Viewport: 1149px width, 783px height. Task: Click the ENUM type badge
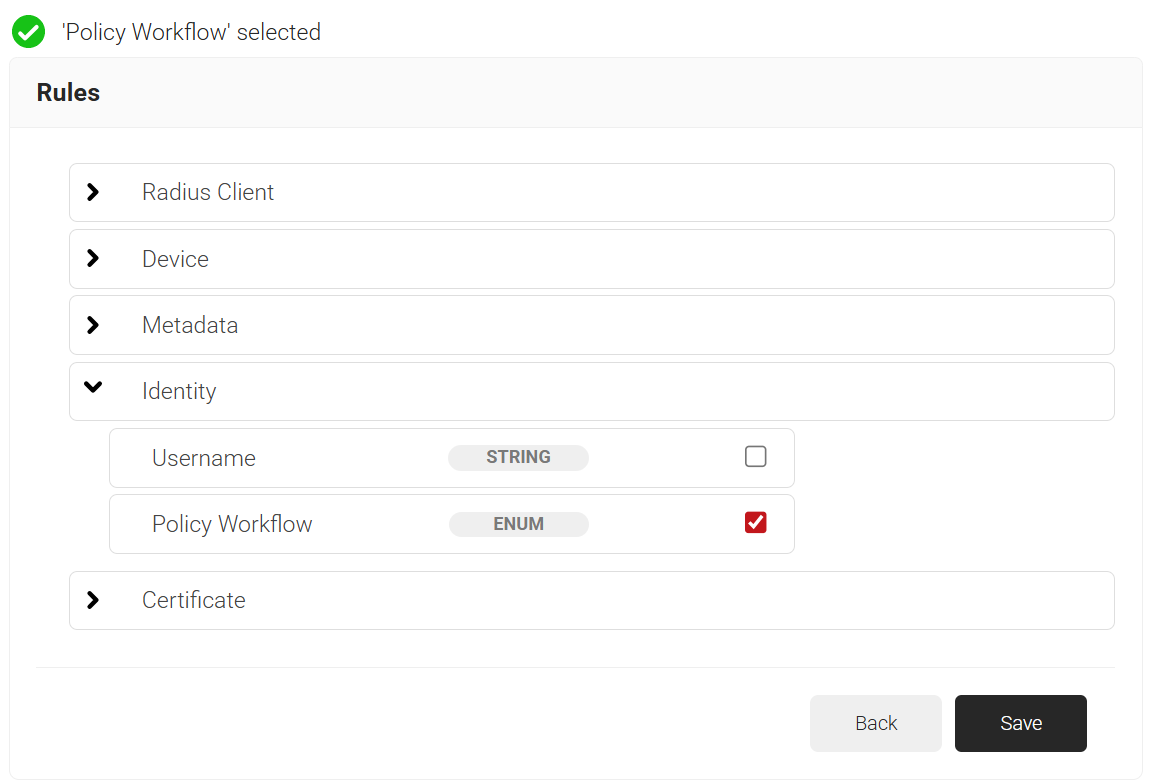click(518, 524)
